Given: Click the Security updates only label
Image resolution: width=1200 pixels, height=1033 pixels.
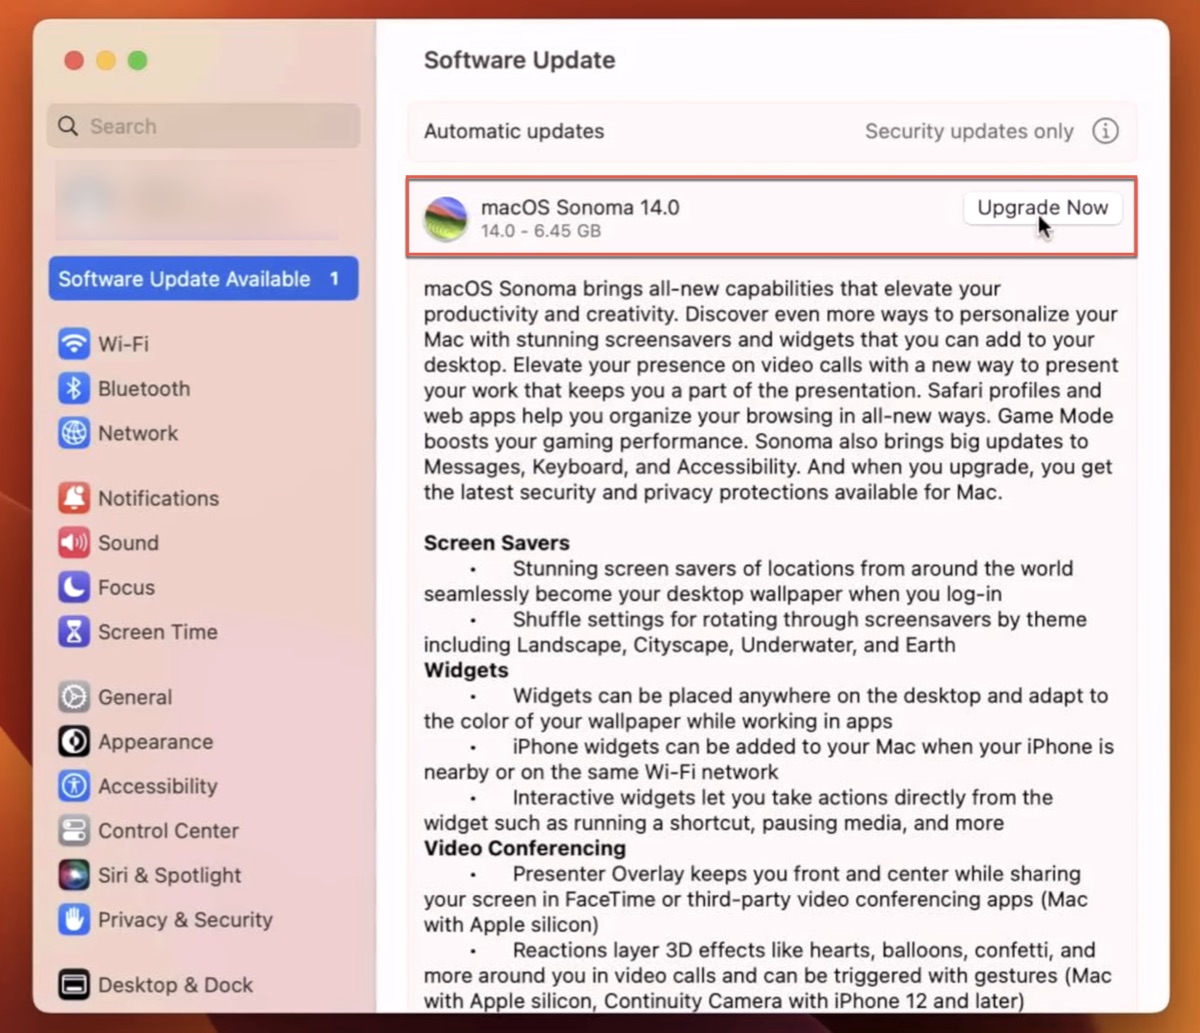Looking at the screenshot, I should tap(969, 131).
